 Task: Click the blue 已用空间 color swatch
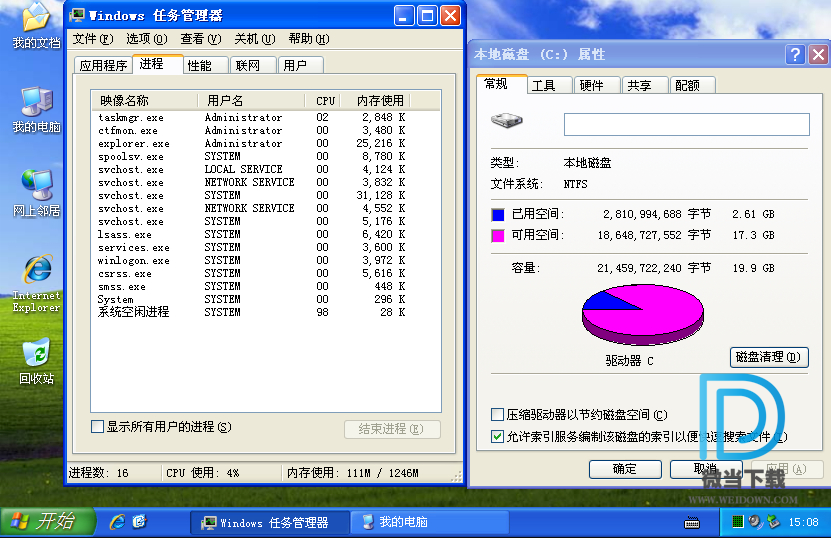pos(498,215)
